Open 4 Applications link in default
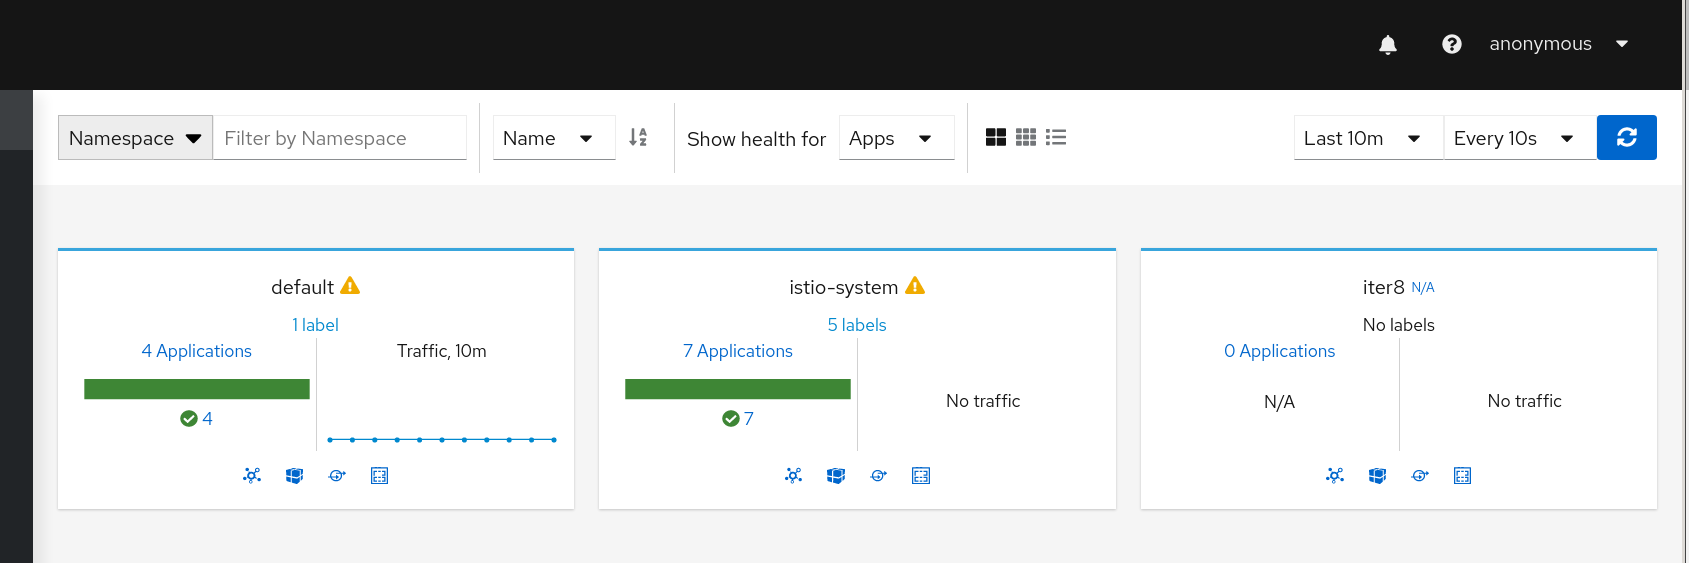 (197, 351)
